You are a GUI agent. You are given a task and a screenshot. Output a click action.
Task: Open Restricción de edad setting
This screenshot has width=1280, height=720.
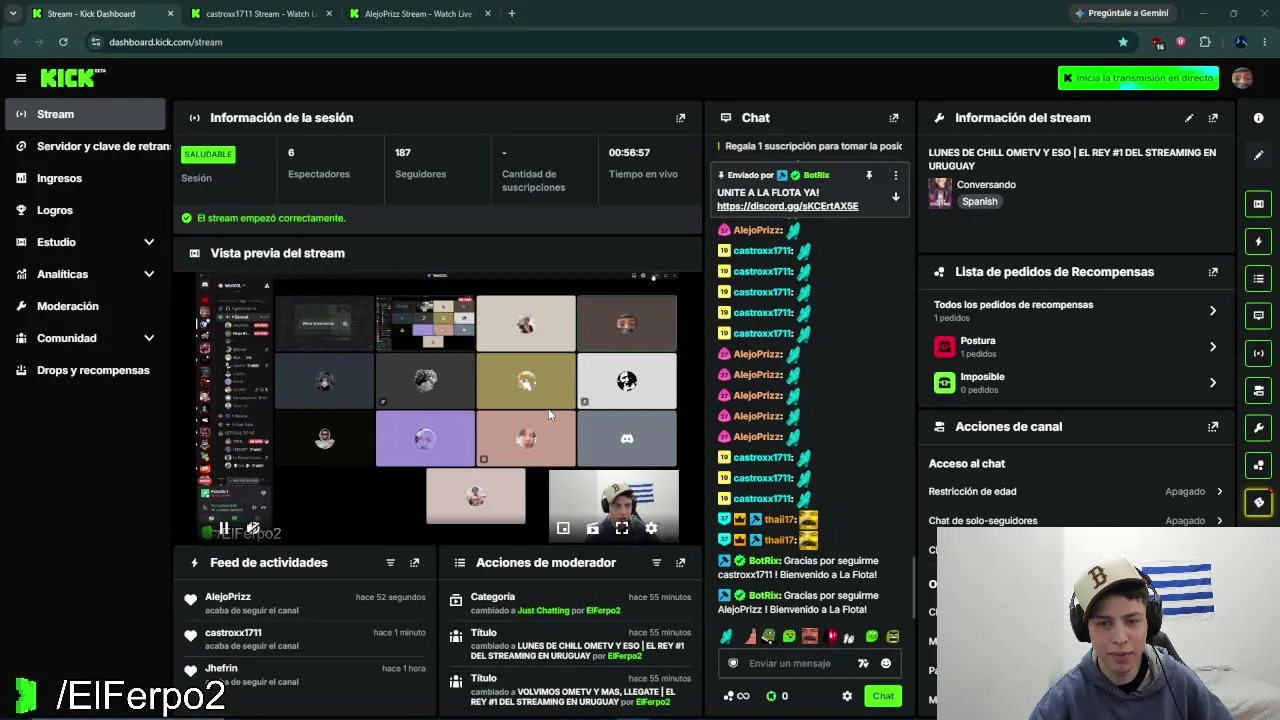point(1075,492)
